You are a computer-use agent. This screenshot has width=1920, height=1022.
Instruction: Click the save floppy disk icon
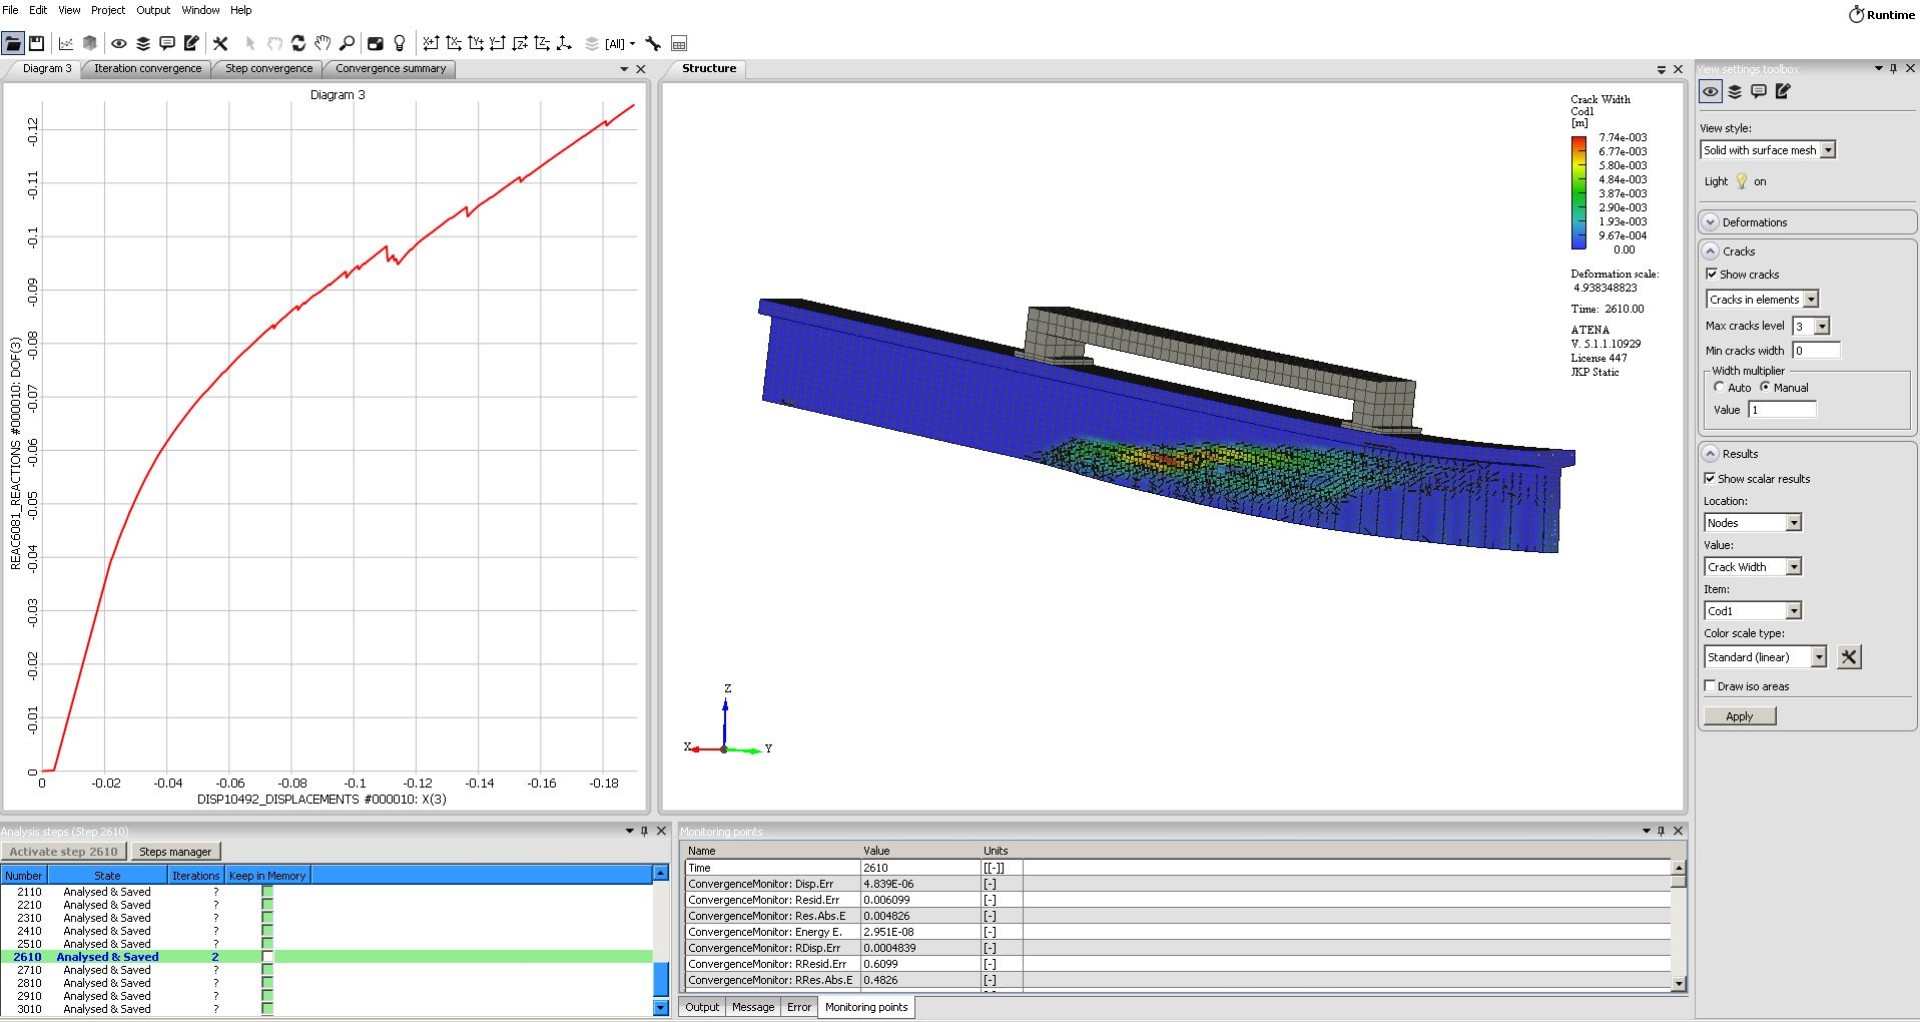(x=36, y=43)
